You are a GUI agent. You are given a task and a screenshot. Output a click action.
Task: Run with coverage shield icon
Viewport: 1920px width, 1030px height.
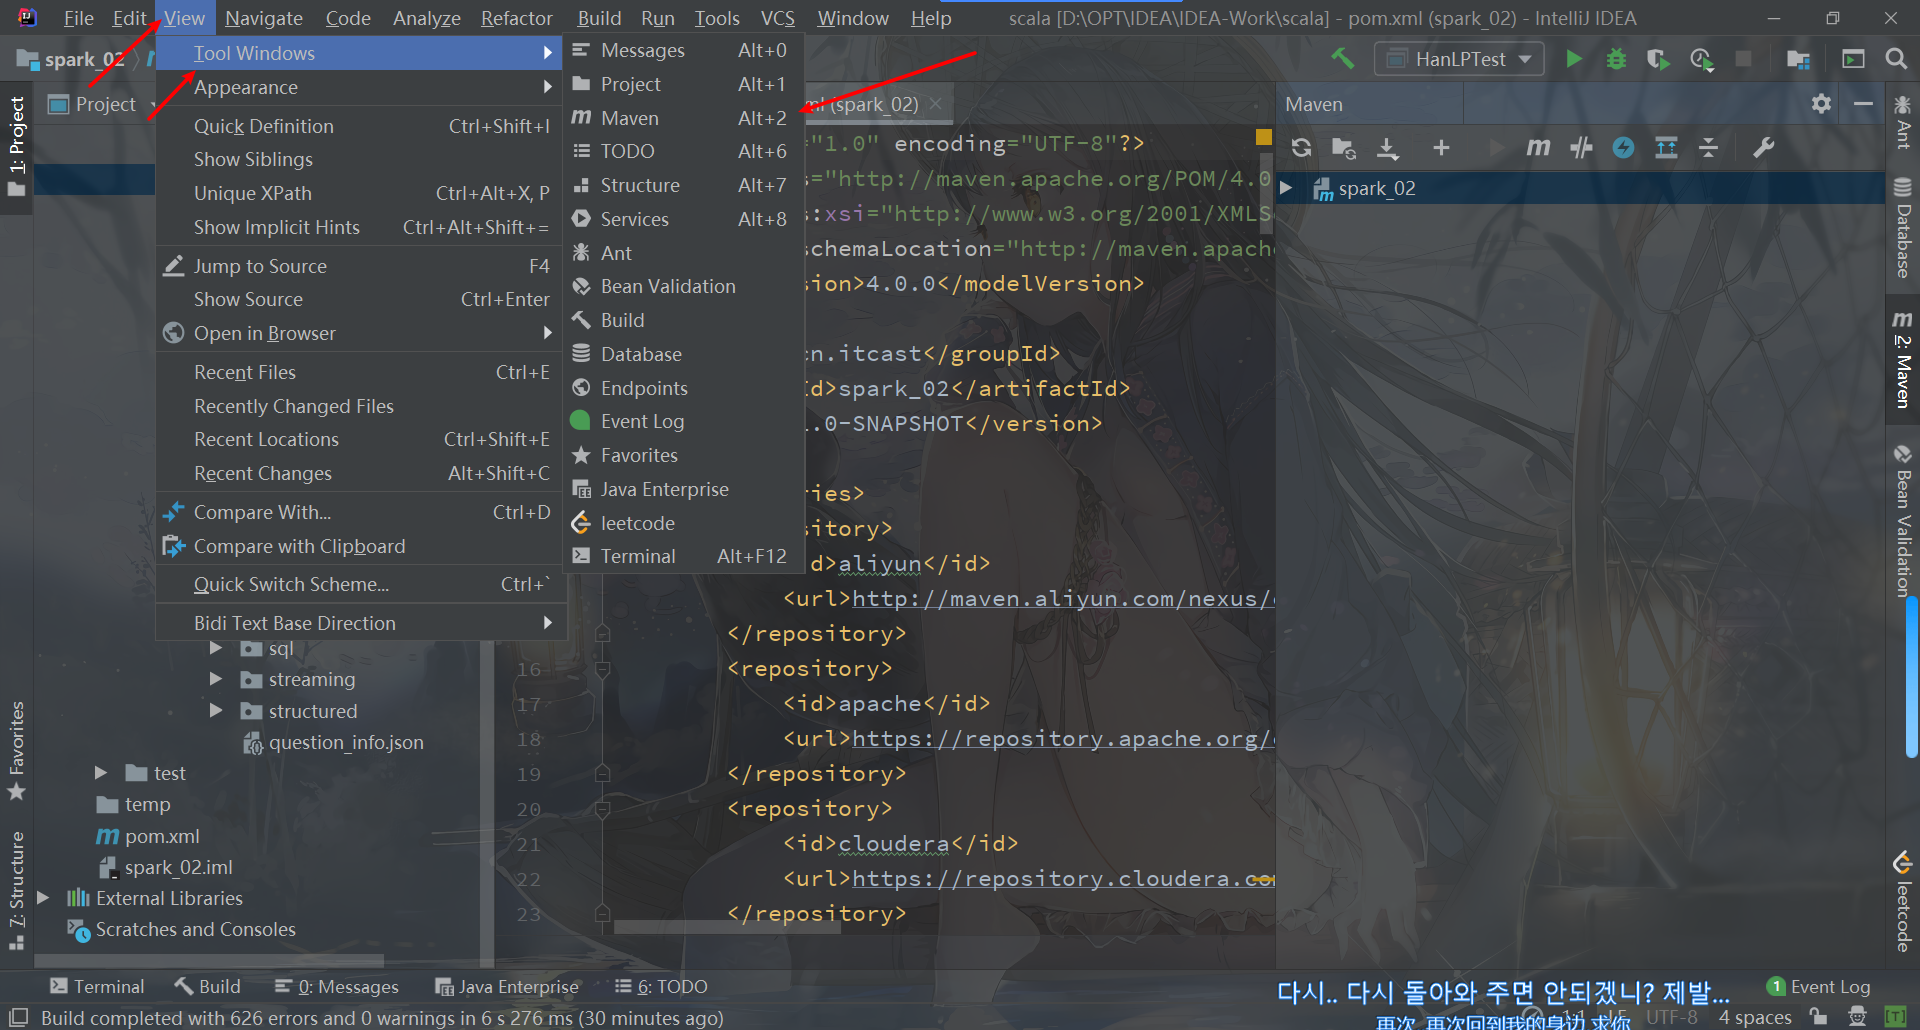point(1658,59)
